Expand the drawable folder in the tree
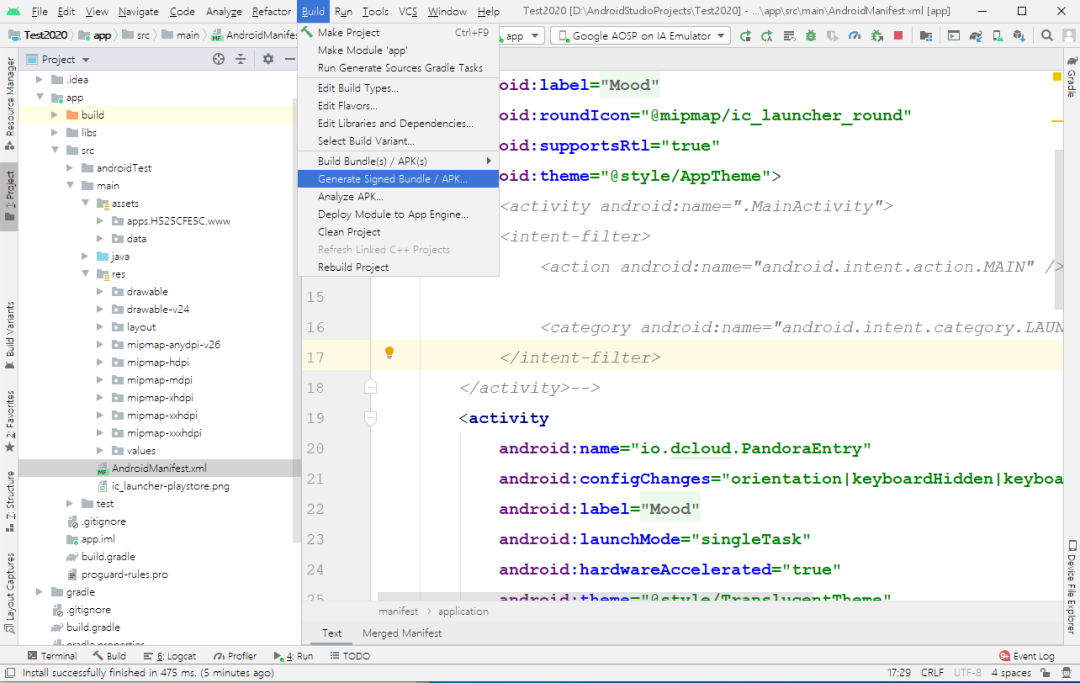The height and width of the screenshot is (683, 1080). coord(102,292)
